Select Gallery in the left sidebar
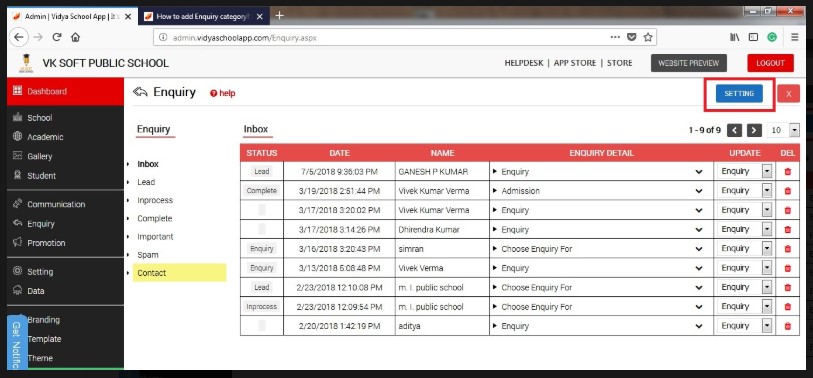The width and height of the screenshot is (813, 378). pyautogui.click(x=39, y=156)
